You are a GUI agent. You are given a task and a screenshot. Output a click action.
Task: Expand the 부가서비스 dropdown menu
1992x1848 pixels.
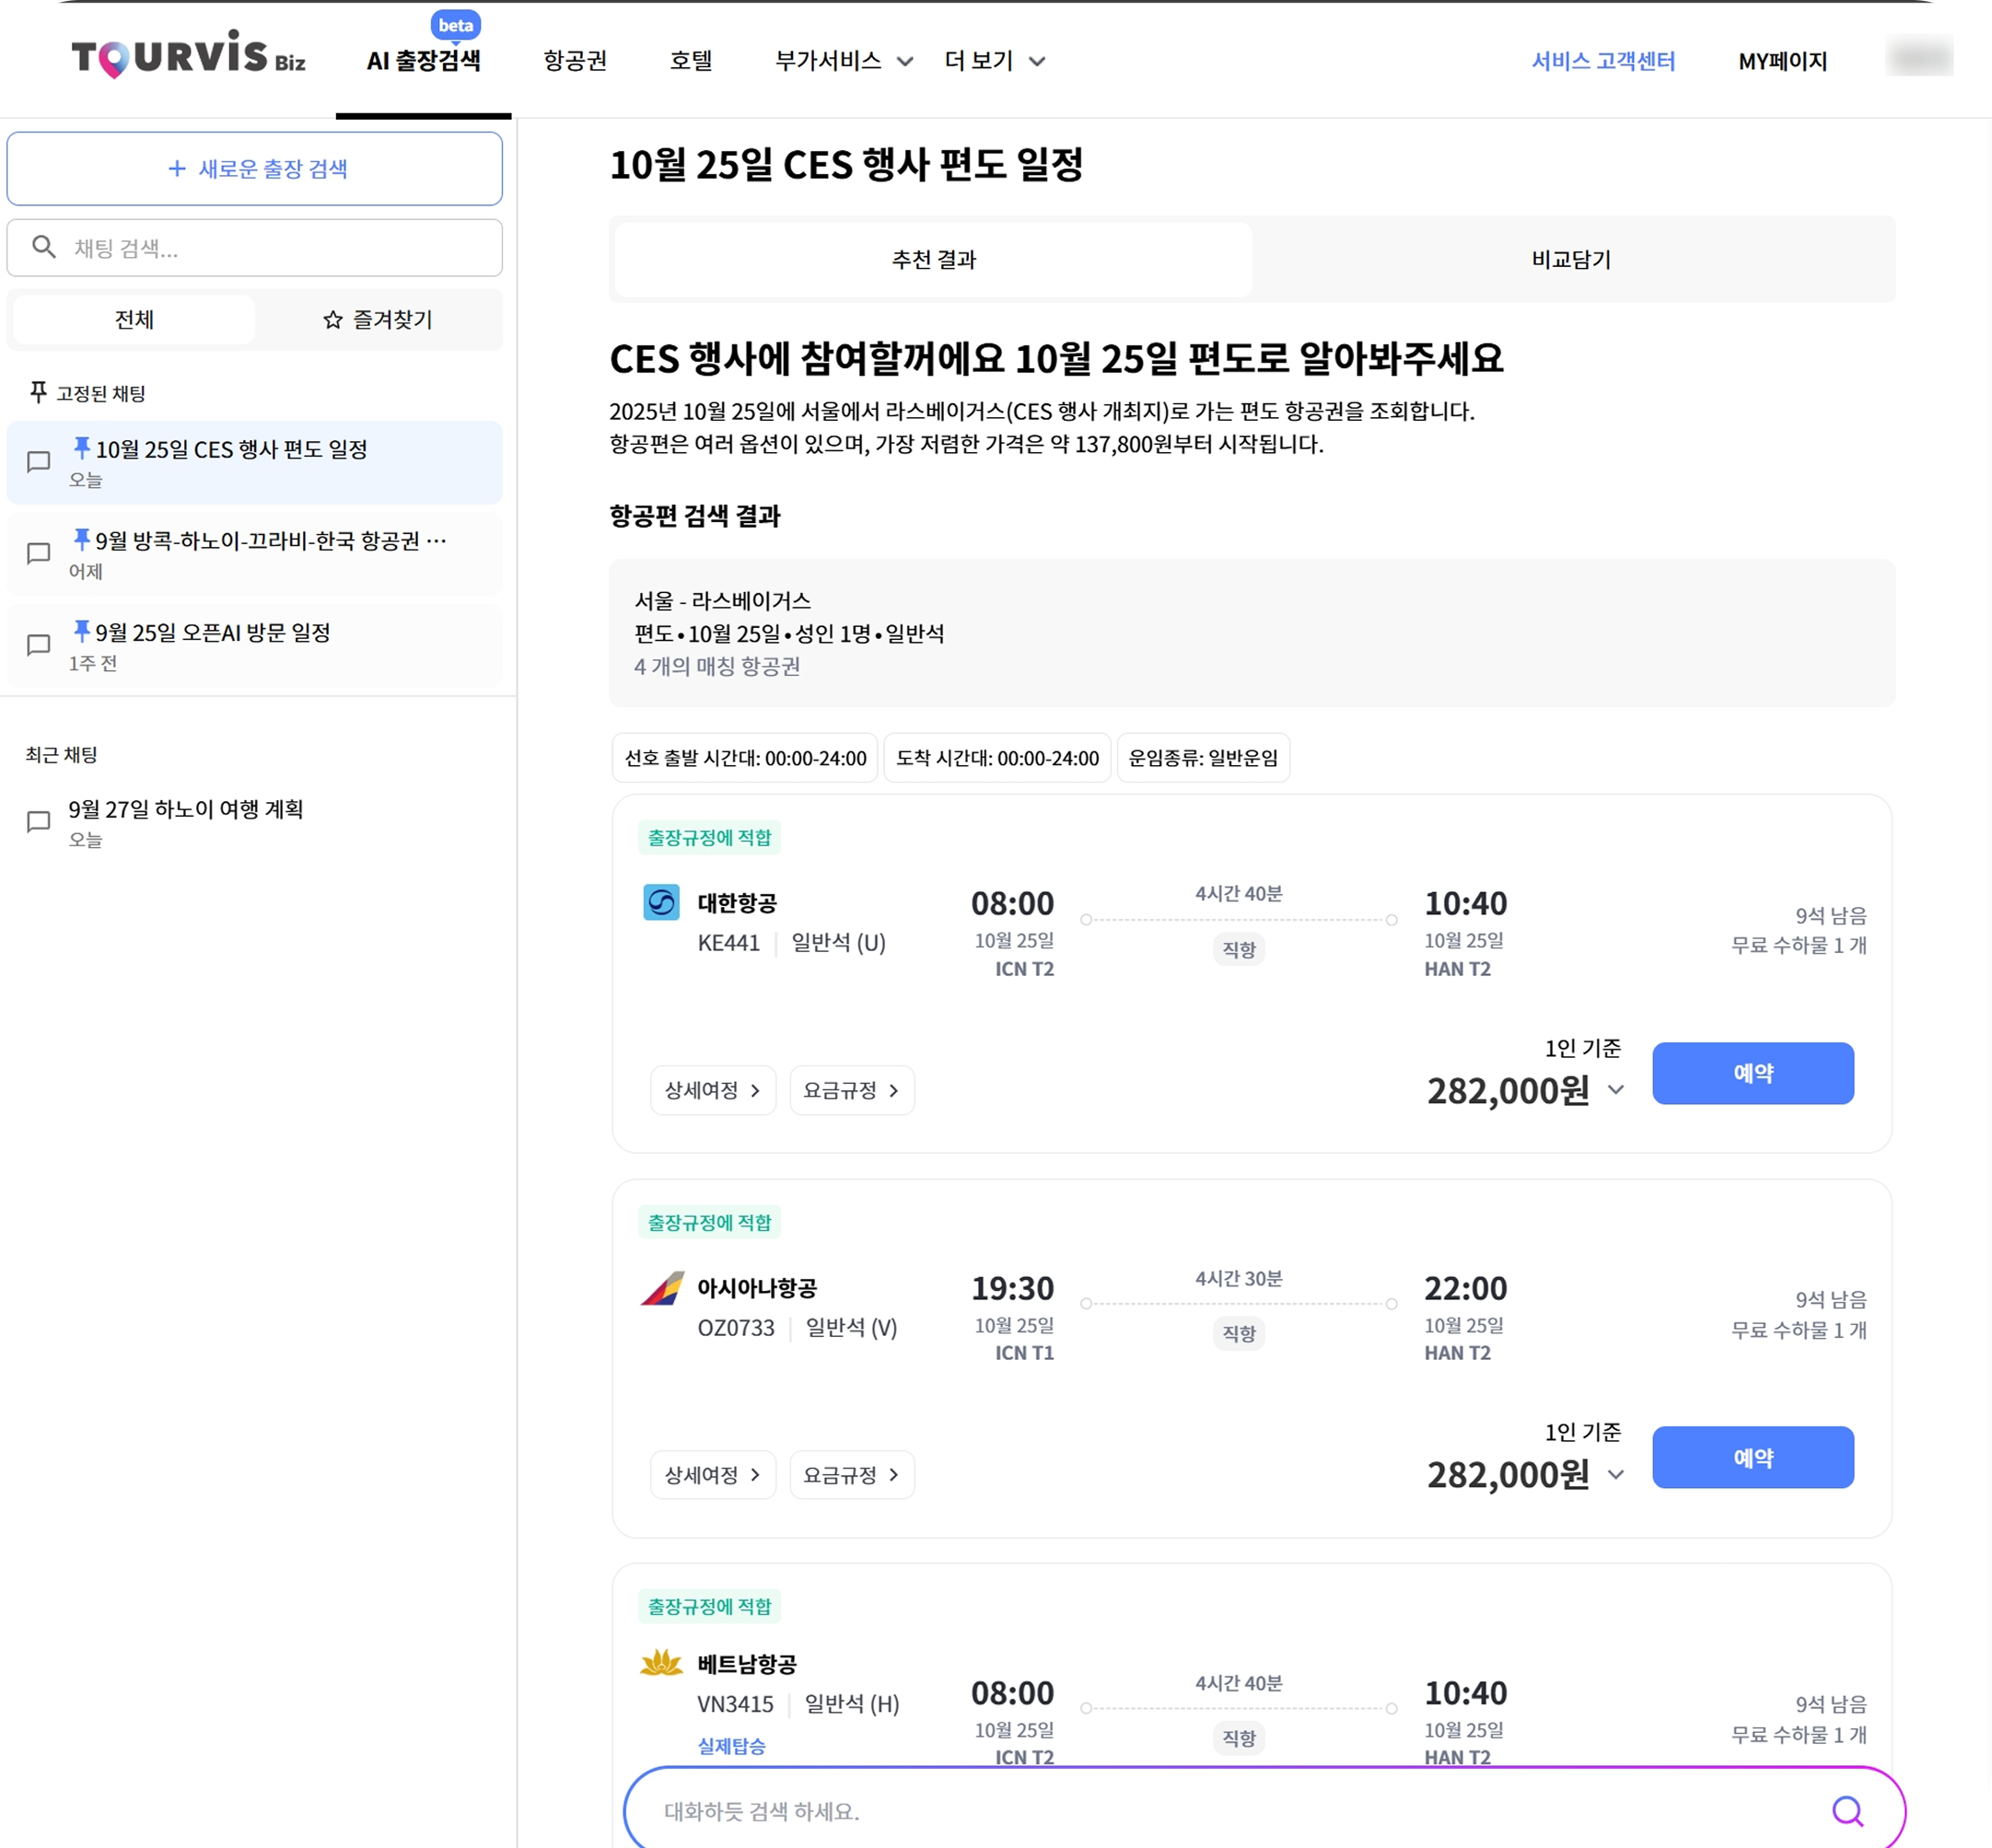(844, 61)
